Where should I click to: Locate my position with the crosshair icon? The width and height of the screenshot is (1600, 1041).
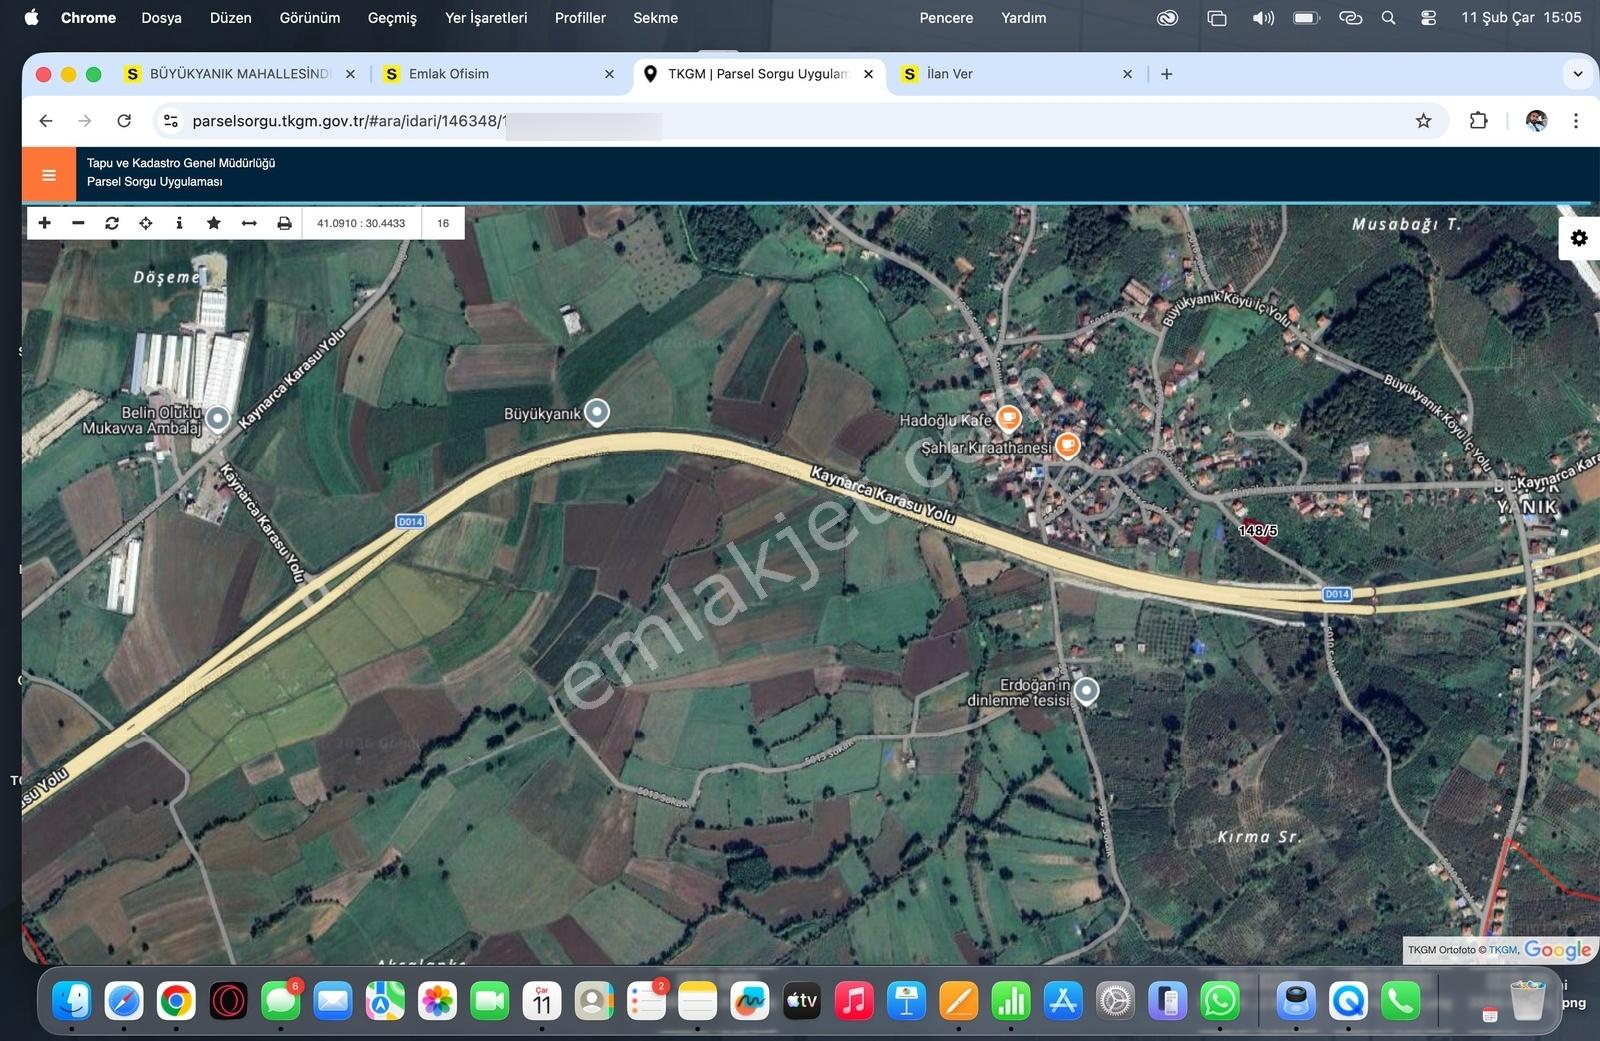146,223
